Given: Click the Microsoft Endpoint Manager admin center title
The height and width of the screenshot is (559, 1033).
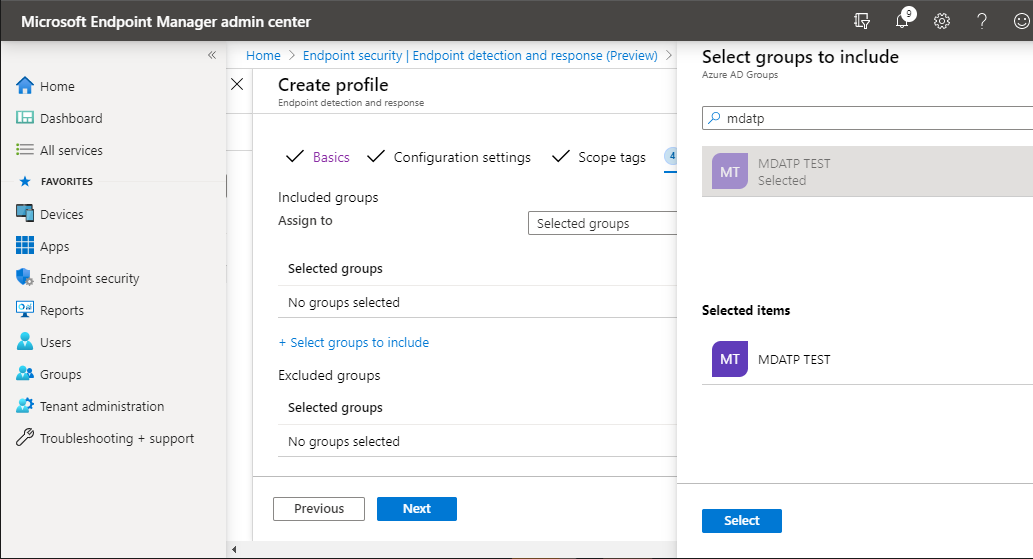Looking at the screenshot, I should coord(166,22).
